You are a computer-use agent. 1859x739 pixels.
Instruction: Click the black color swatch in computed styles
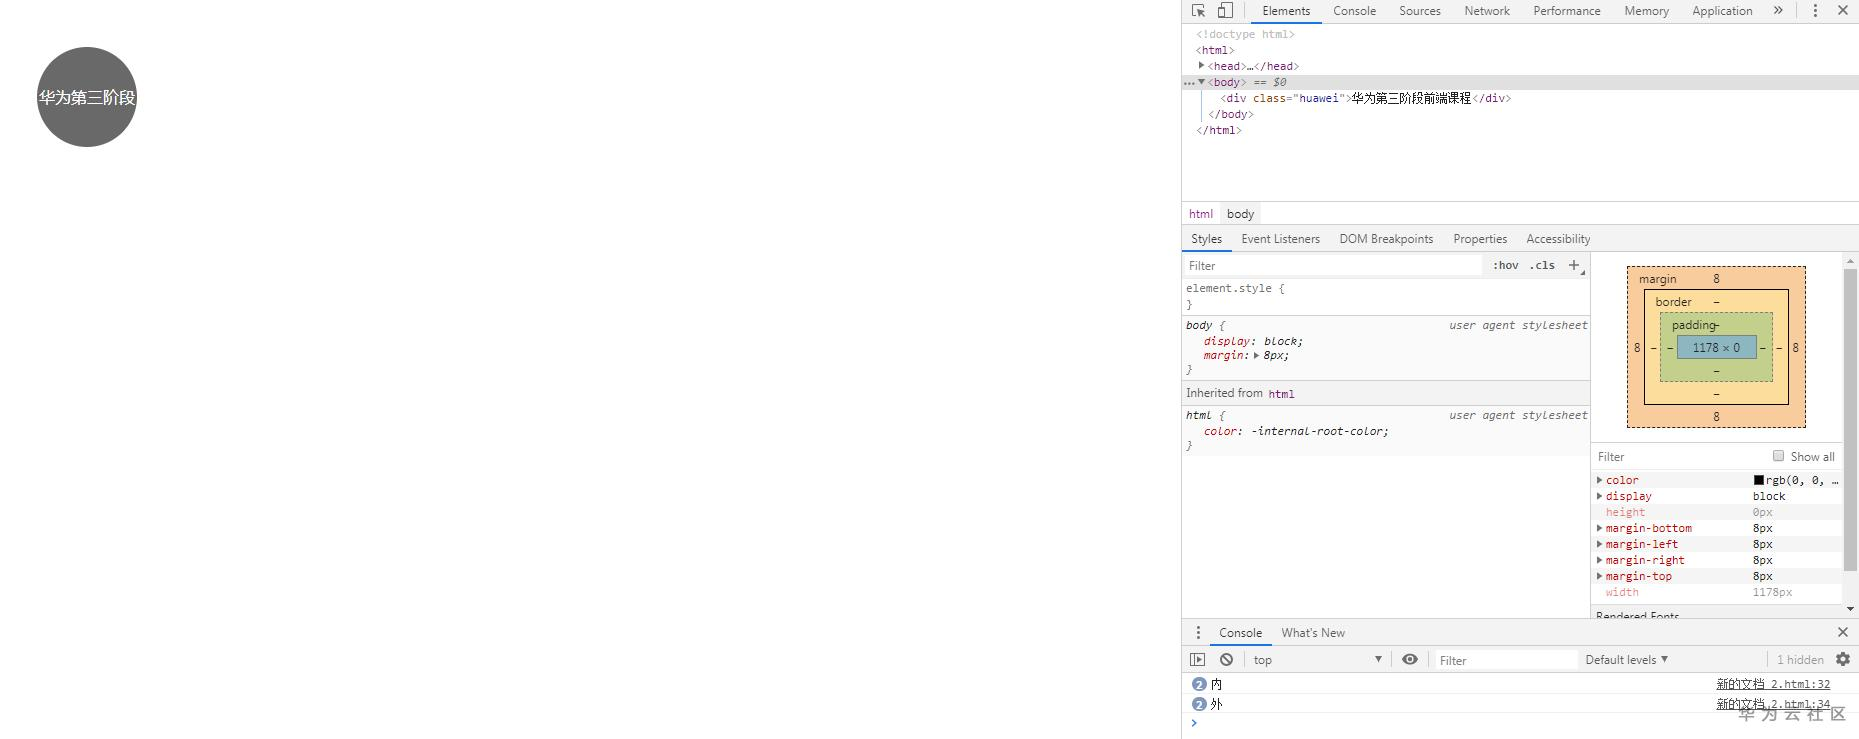(x=1759, y=480)
